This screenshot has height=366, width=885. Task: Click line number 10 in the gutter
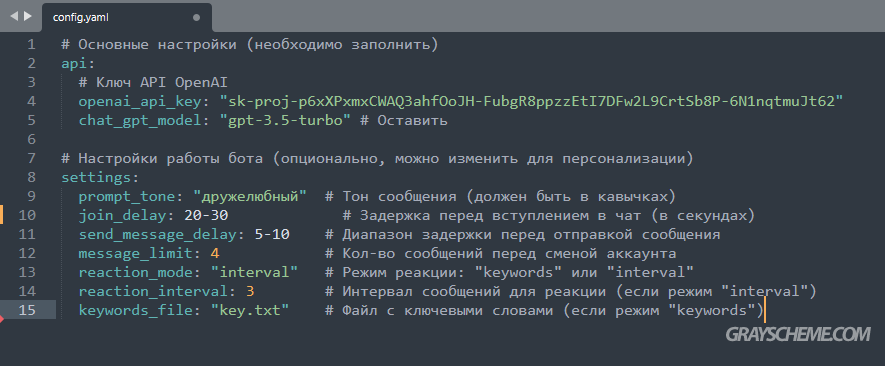28,215
